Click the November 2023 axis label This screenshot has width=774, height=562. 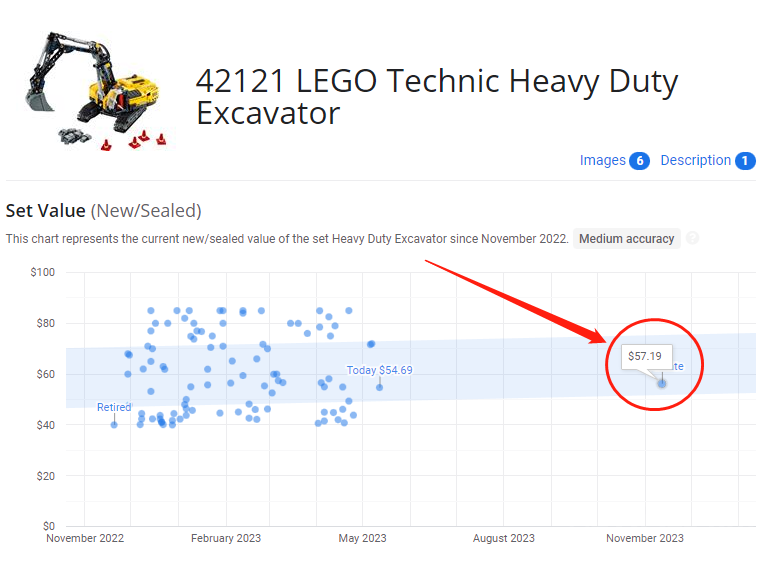pos(645,538)
